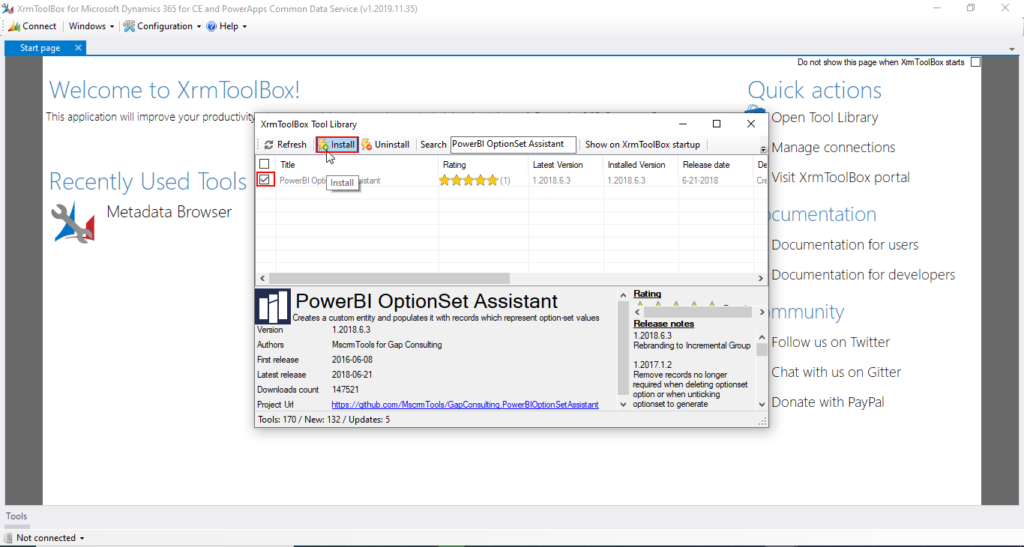Open Tool Library toolbar overflow arrow
The image size is (1024, 547).
[x=762, y=149]
